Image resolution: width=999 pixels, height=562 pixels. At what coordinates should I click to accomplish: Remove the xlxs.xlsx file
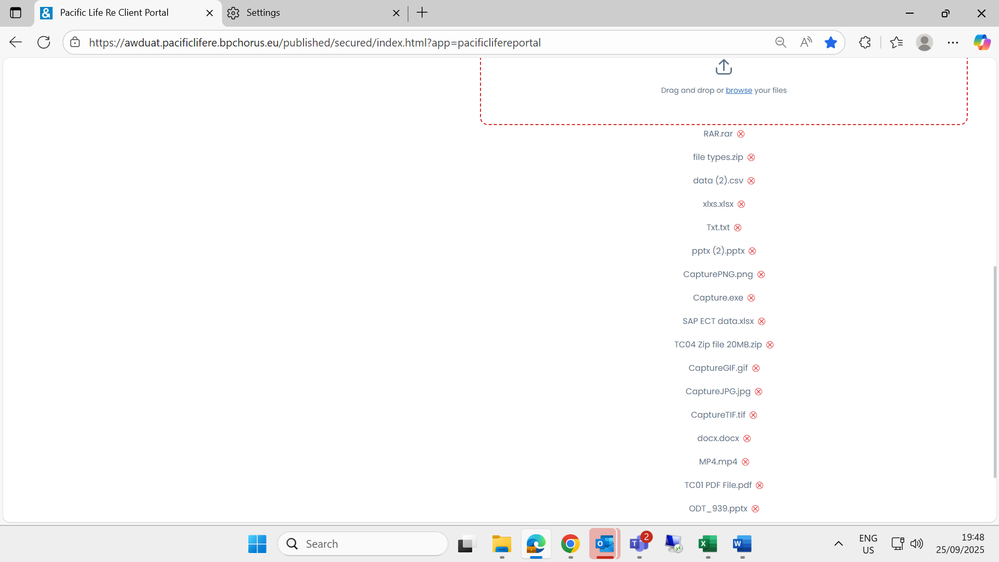tap(742, 205)
